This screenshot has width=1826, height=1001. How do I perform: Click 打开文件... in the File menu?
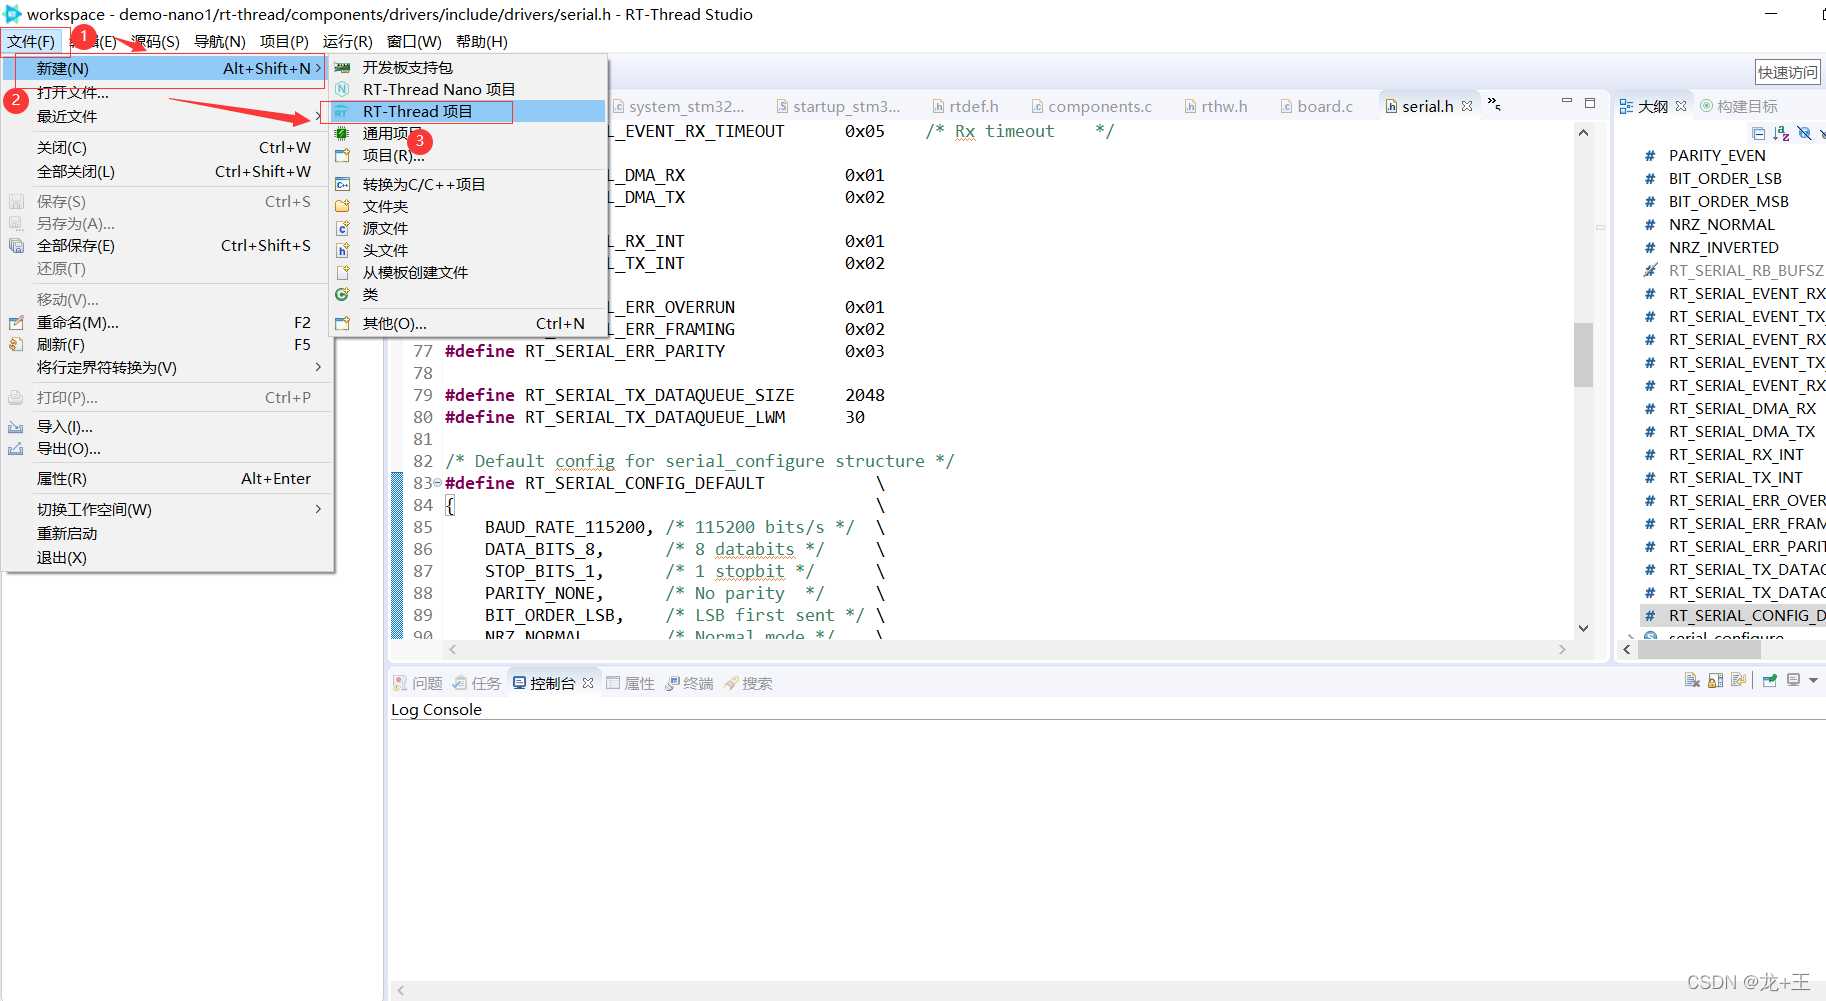pyautogui.click(x=167, y=92)
